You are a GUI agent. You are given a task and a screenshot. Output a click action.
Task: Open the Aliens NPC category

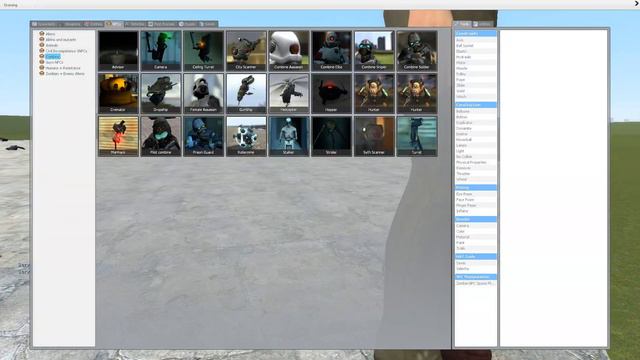50,34
